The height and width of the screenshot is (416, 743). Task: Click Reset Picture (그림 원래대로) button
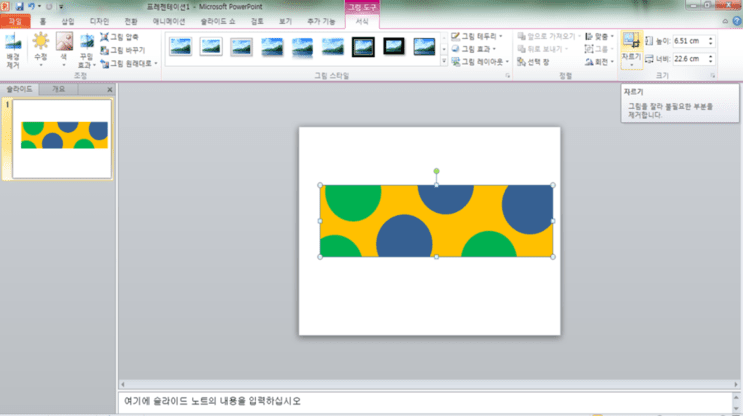129,63
